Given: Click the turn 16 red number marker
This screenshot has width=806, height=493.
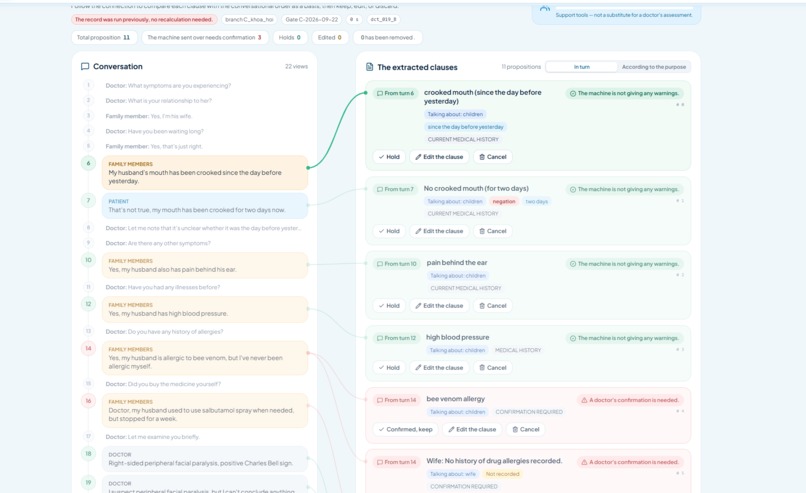Looking at the screenshot, I should (88, 401).
